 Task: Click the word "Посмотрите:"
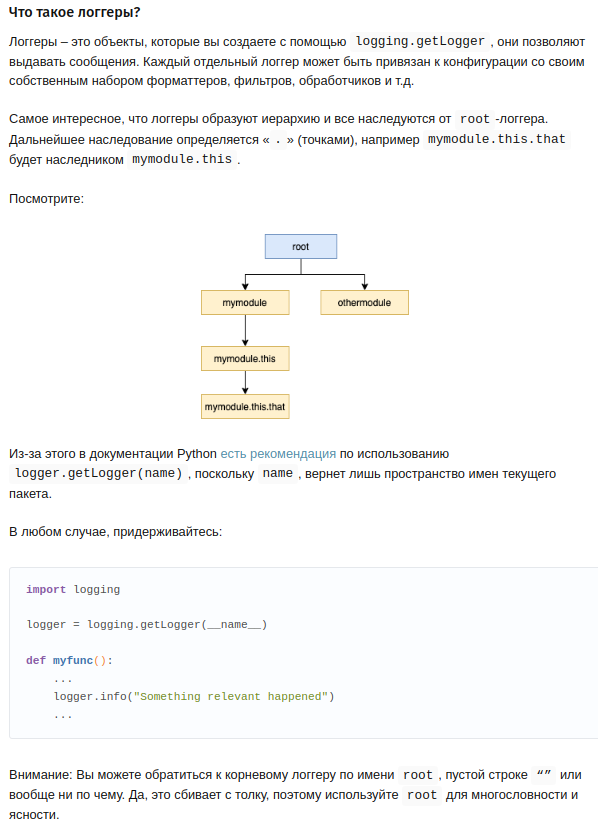(46, 199)
